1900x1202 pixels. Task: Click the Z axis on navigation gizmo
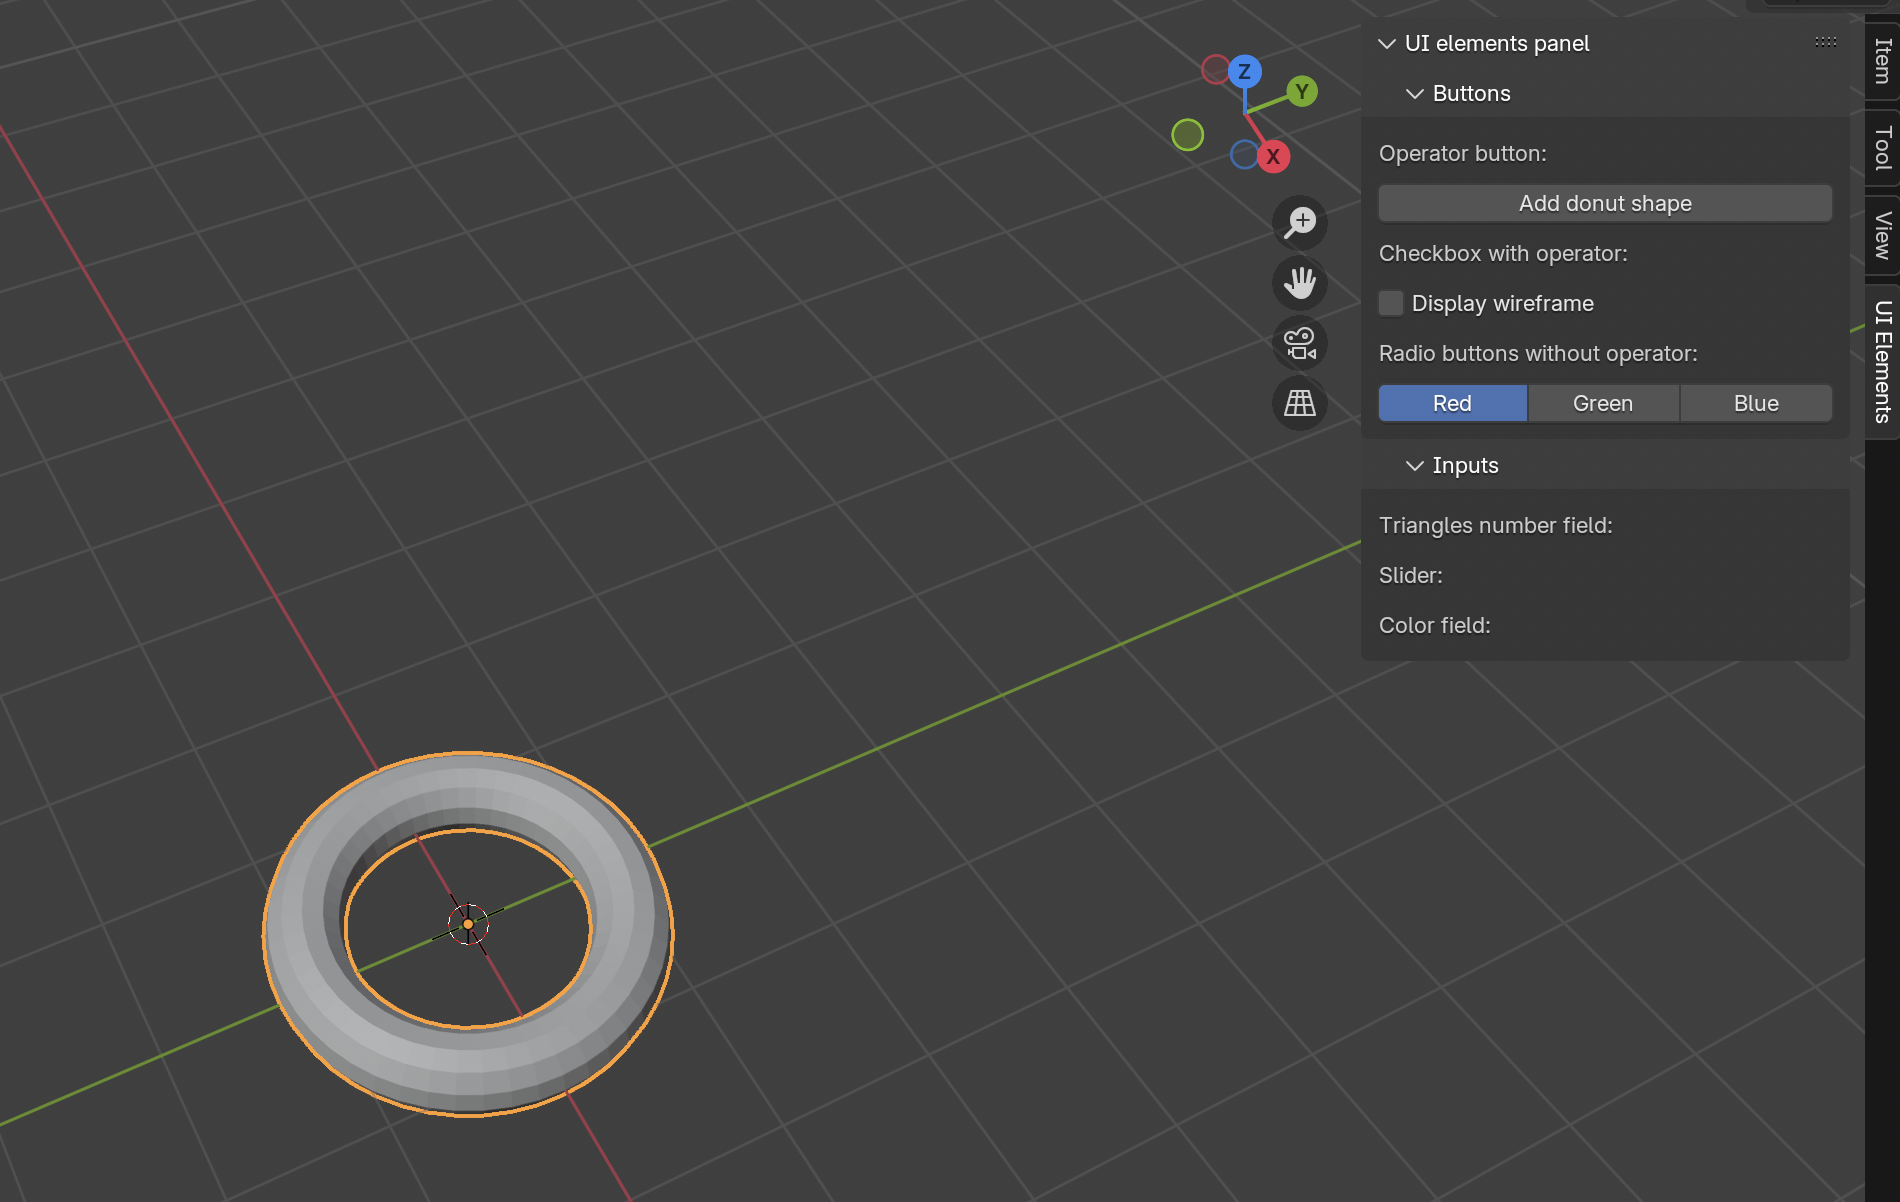pos(1244,71)
